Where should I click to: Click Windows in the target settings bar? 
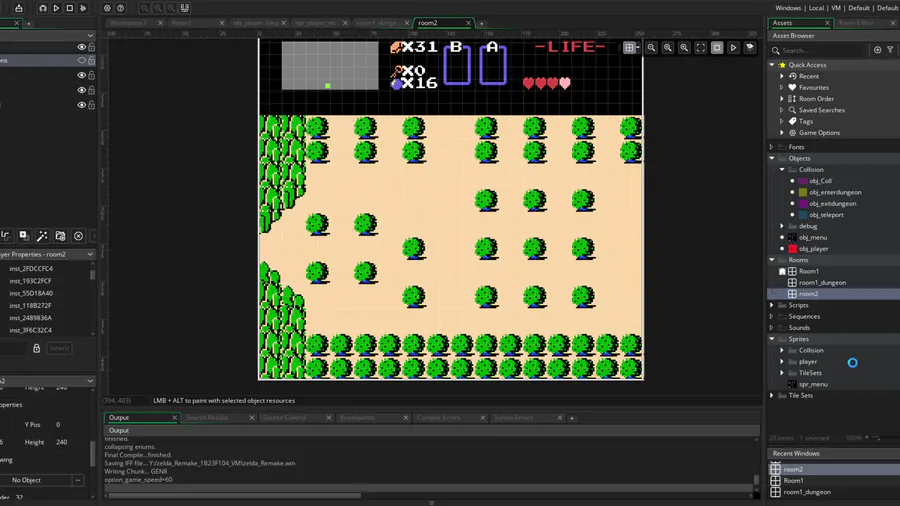(x=788, y=8)
